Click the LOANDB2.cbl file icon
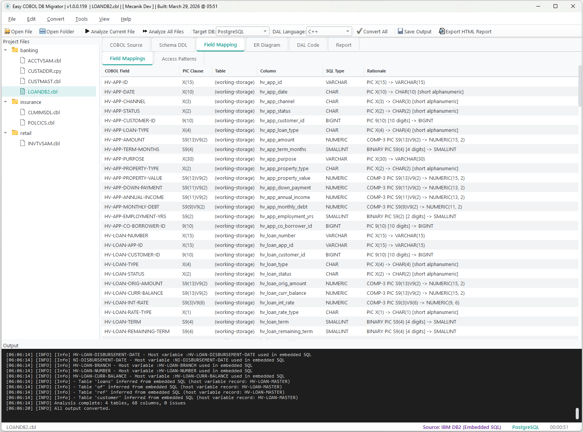The height and width of the screenshot is (432, 583). tap(22, 91)
